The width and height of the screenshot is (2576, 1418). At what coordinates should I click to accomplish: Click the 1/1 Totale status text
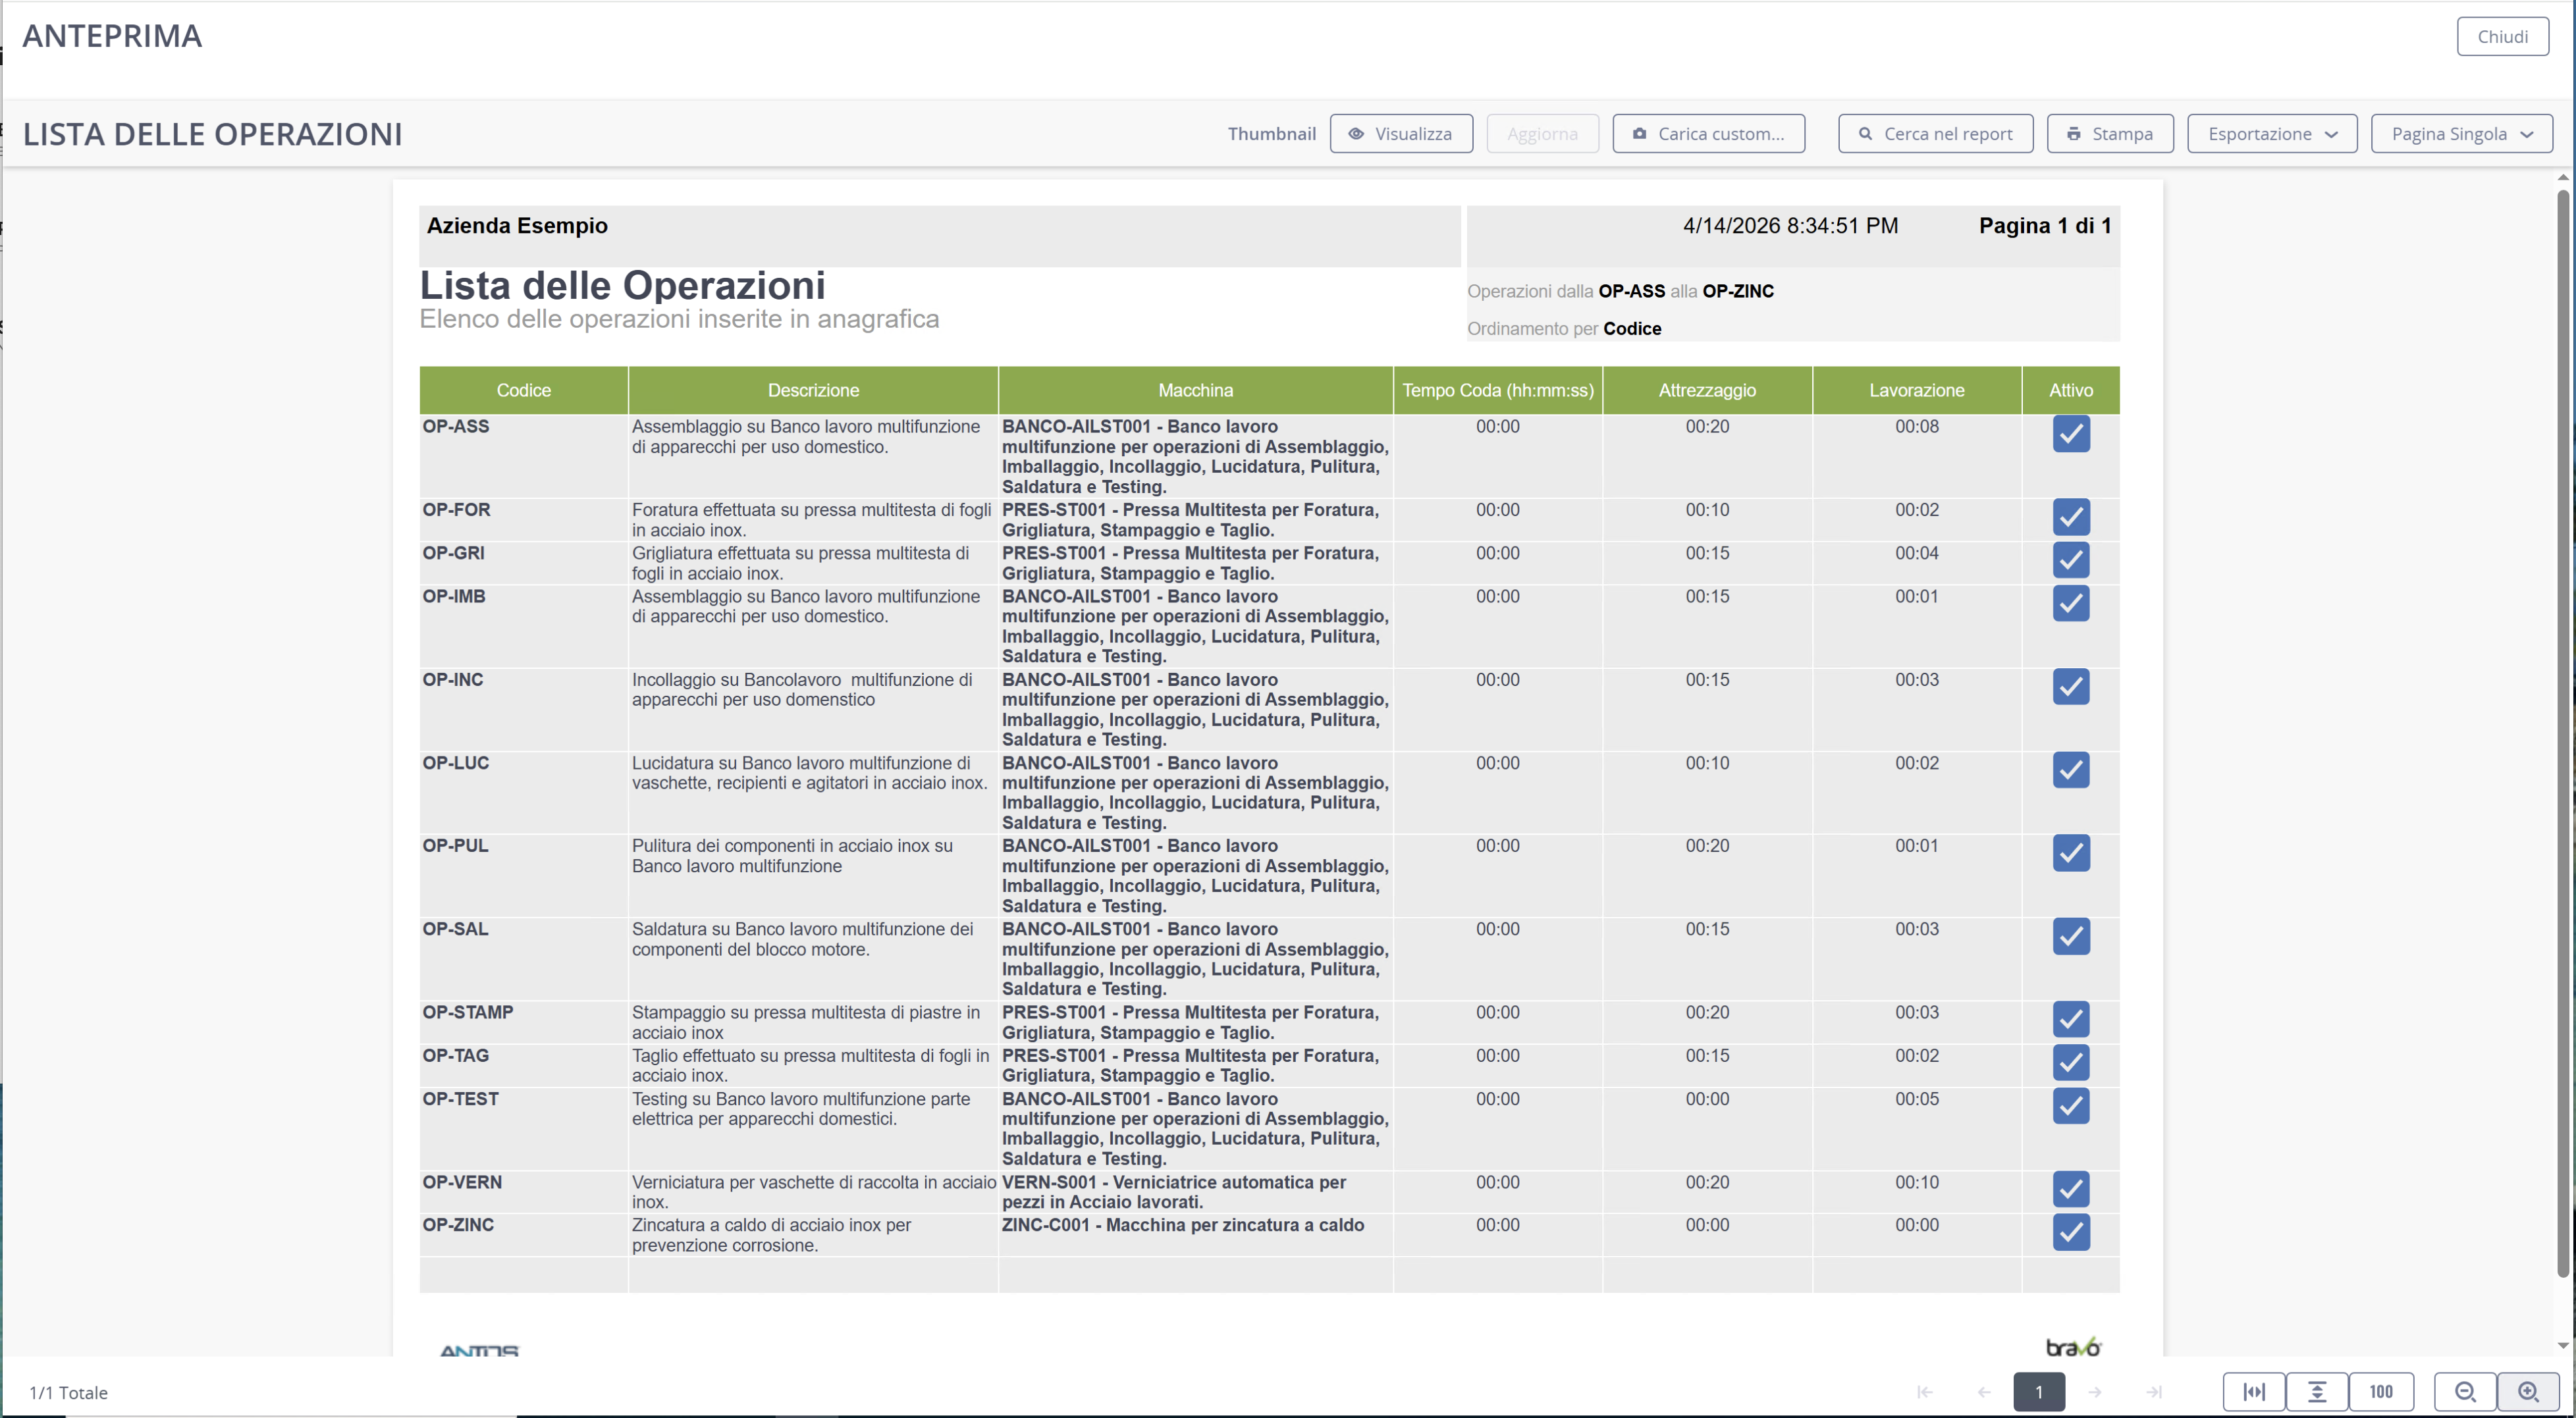point(68,1393)
